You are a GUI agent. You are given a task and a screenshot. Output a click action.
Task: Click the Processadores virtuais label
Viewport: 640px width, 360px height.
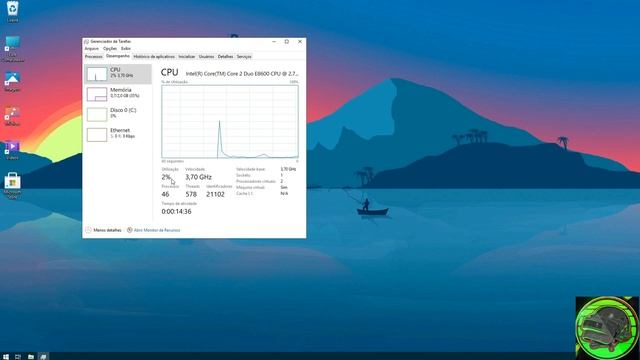click(x=256, y=181)
